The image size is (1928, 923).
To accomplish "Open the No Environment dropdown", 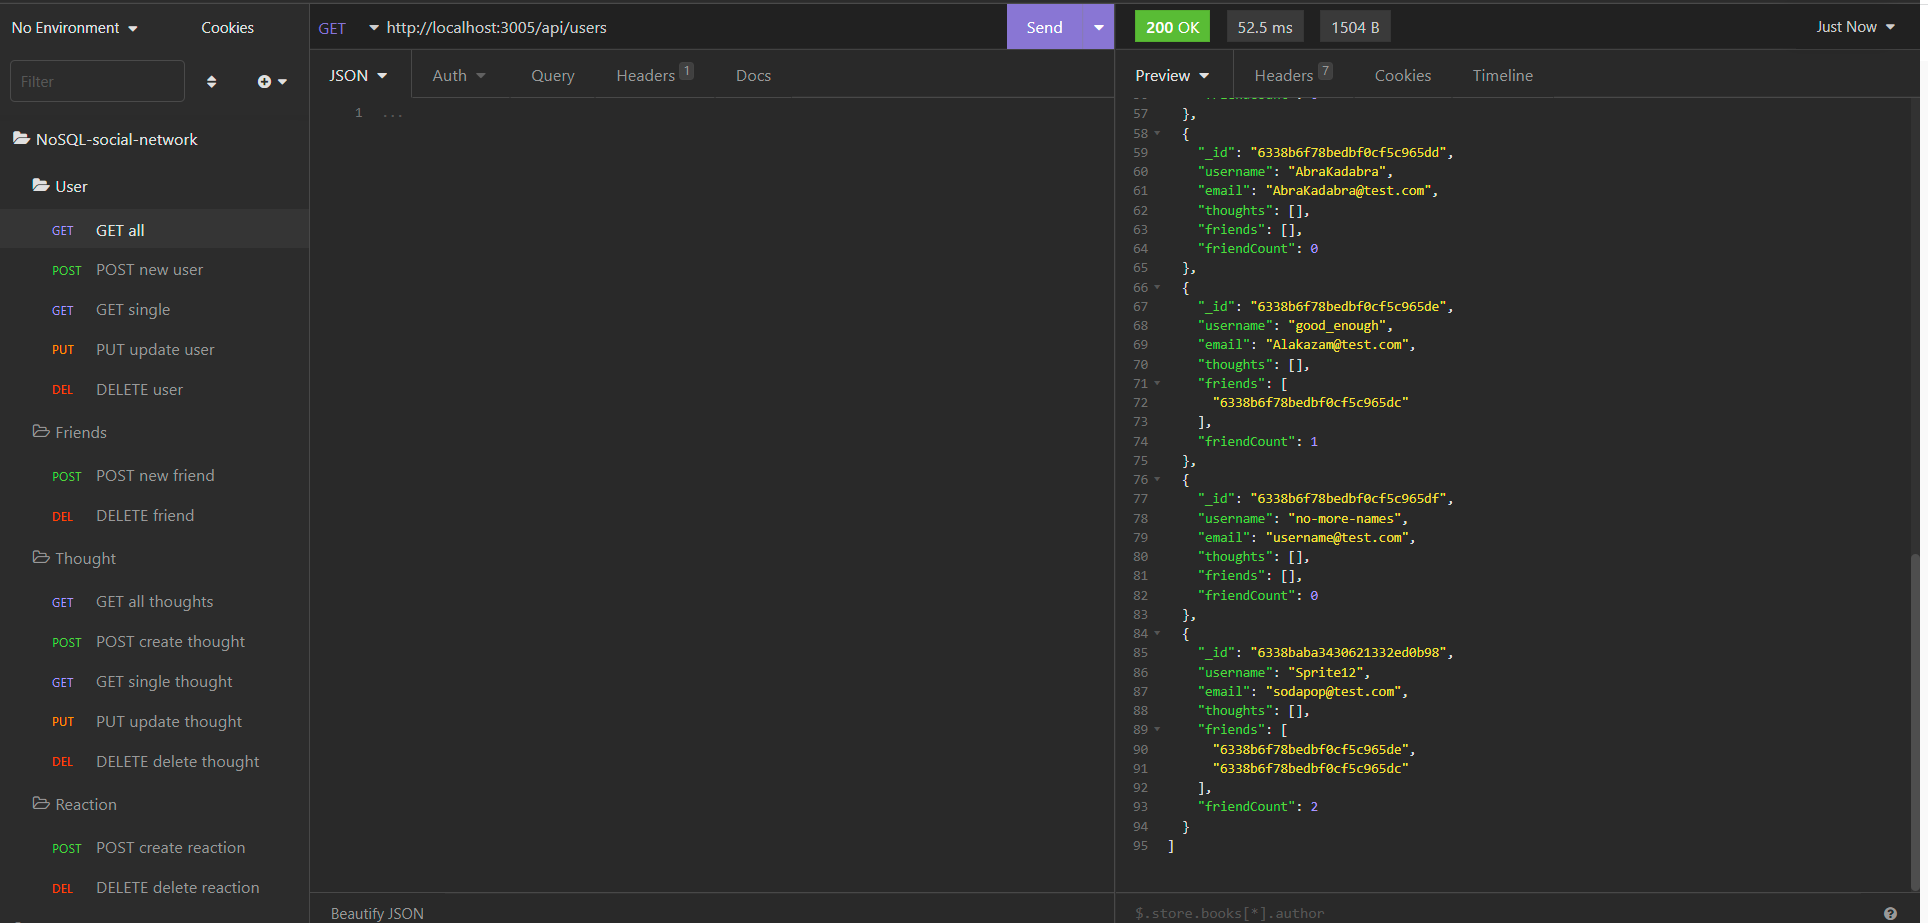I will point(75,27).
